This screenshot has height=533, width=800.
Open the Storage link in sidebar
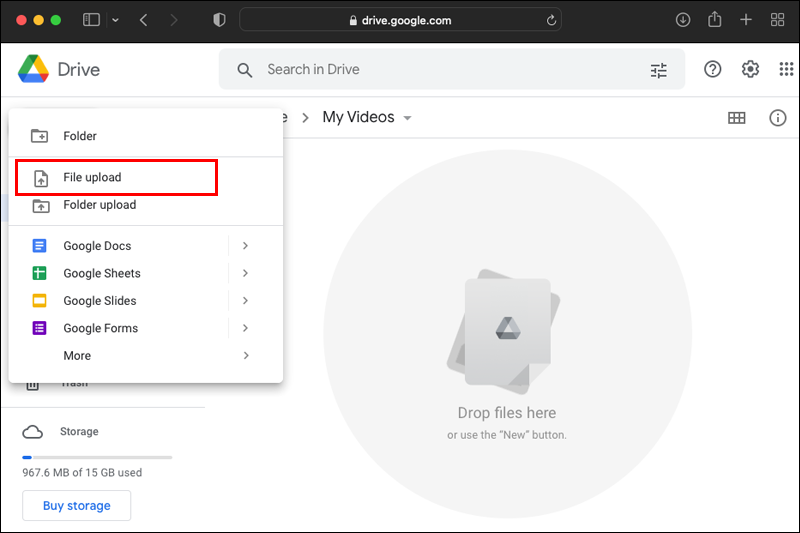click(79, 432)
